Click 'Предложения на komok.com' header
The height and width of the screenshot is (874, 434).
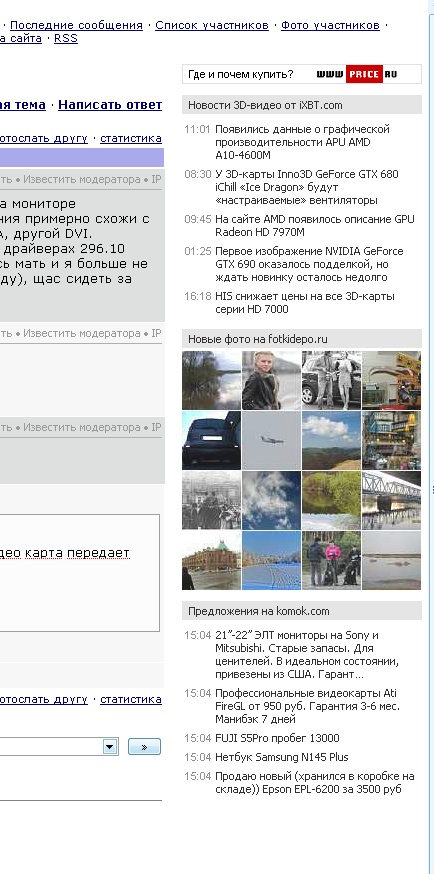point(301,611)
